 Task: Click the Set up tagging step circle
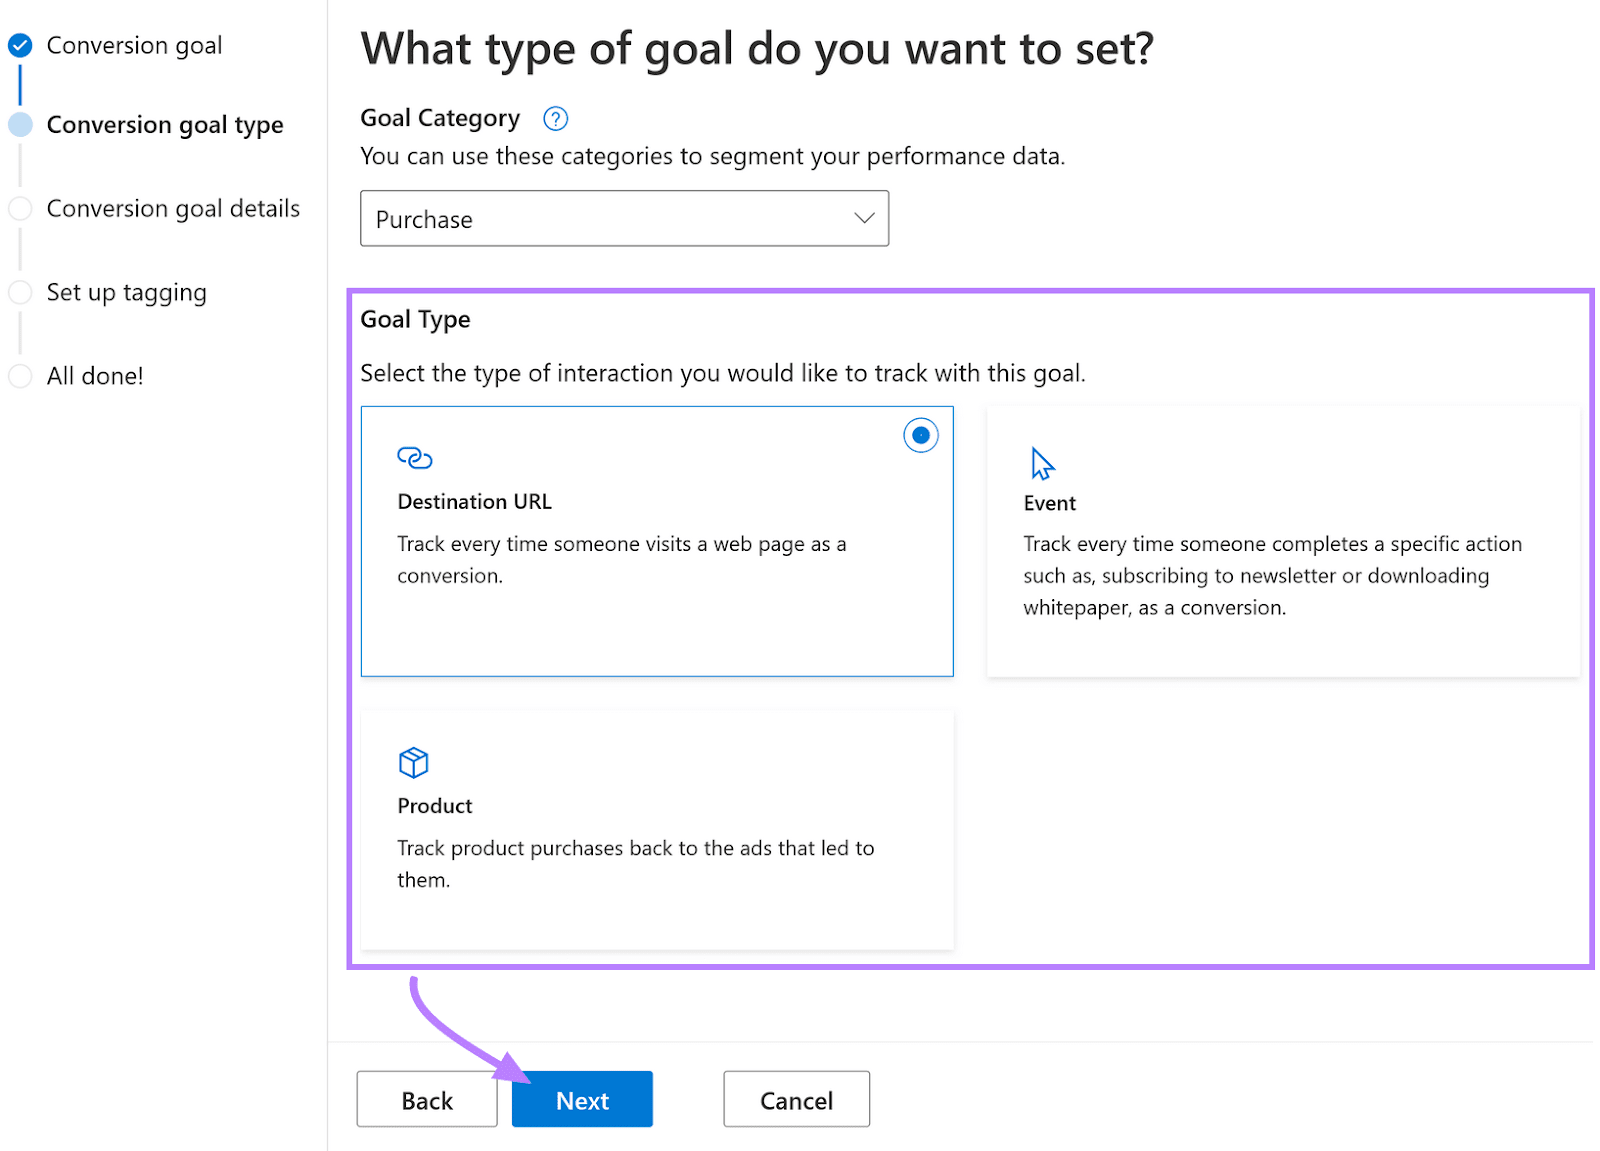(20, 292)
